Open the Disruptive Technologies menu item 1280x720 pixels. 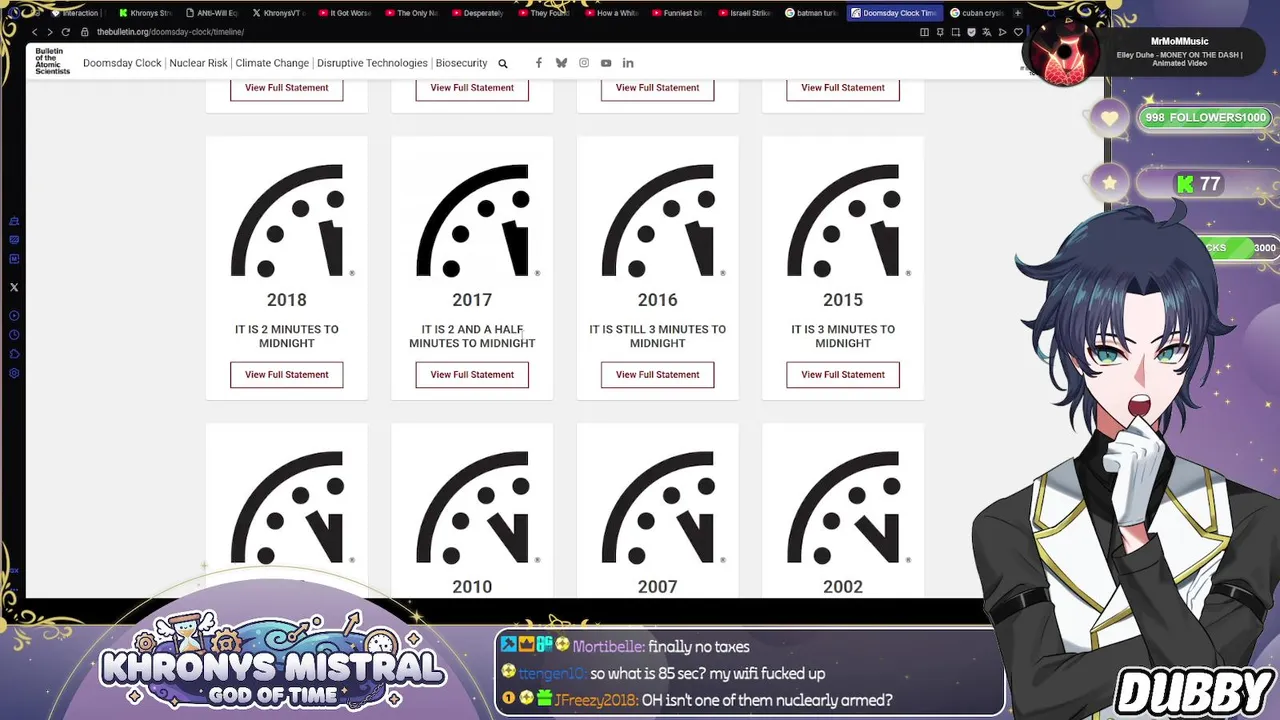(372, 63)
